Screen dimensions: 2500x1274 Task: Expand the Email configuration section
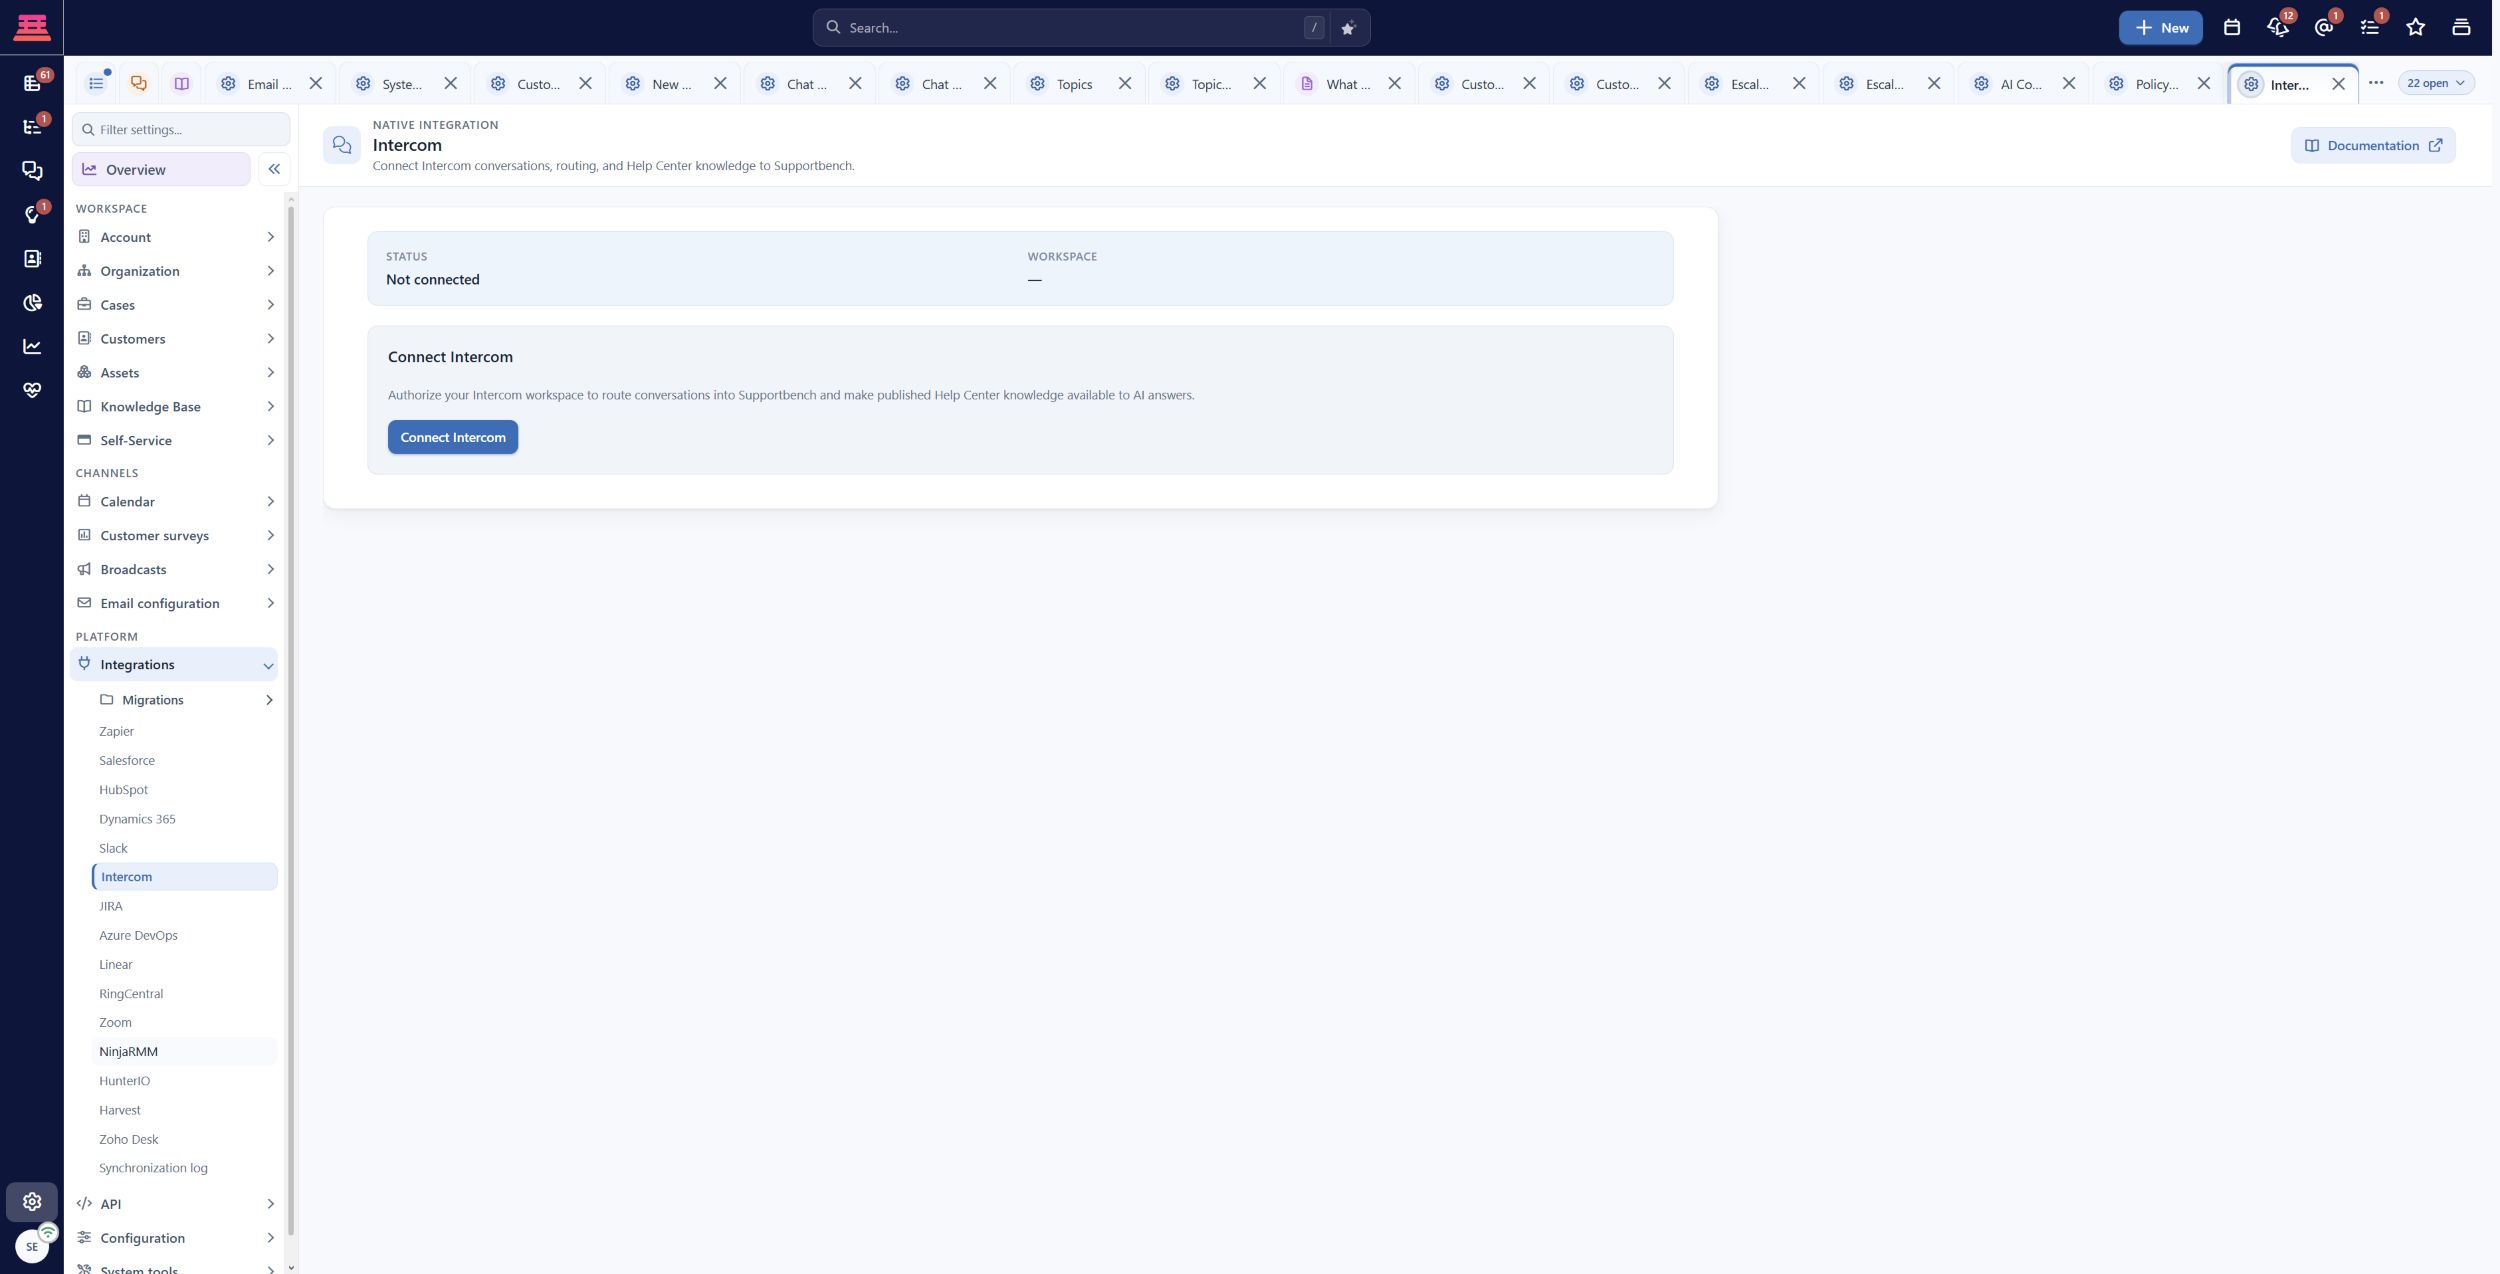[x=175, y=604]
